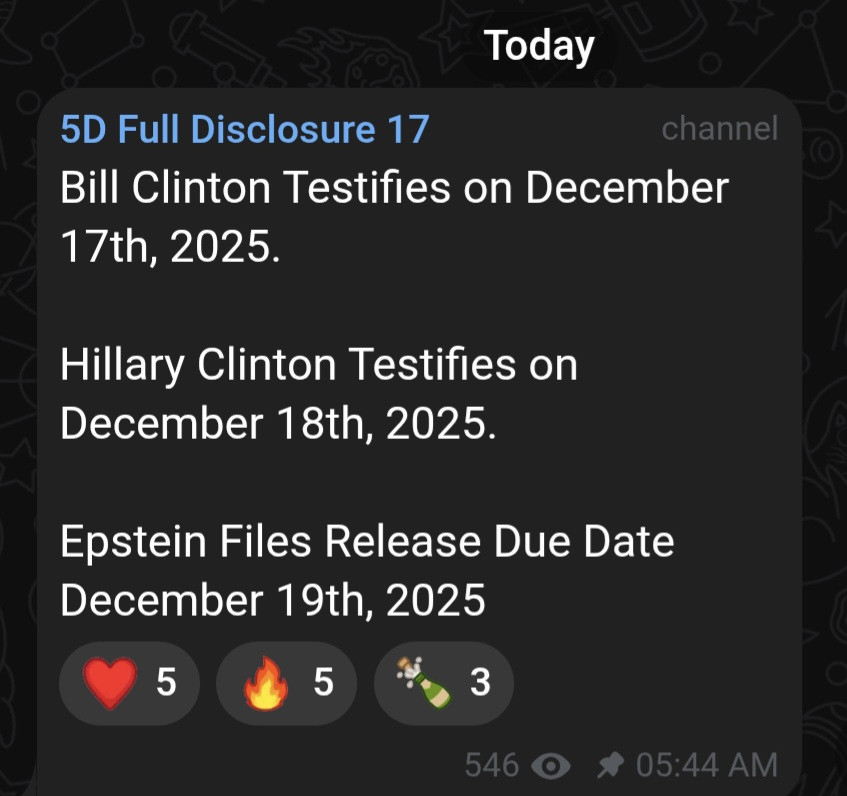
Task: Click the "Bill Clinton Testifies" line
Action: (394, 188)
